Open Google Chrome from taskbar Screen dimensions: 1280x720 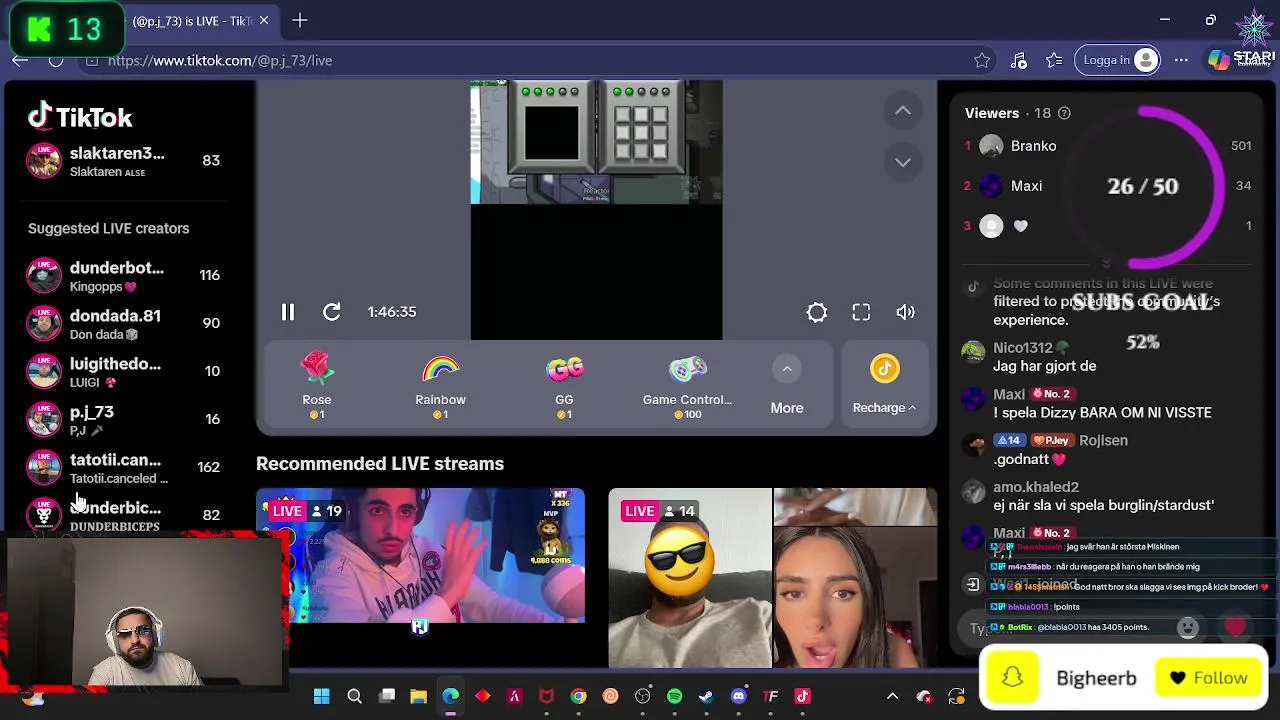[x=578, y=696]
